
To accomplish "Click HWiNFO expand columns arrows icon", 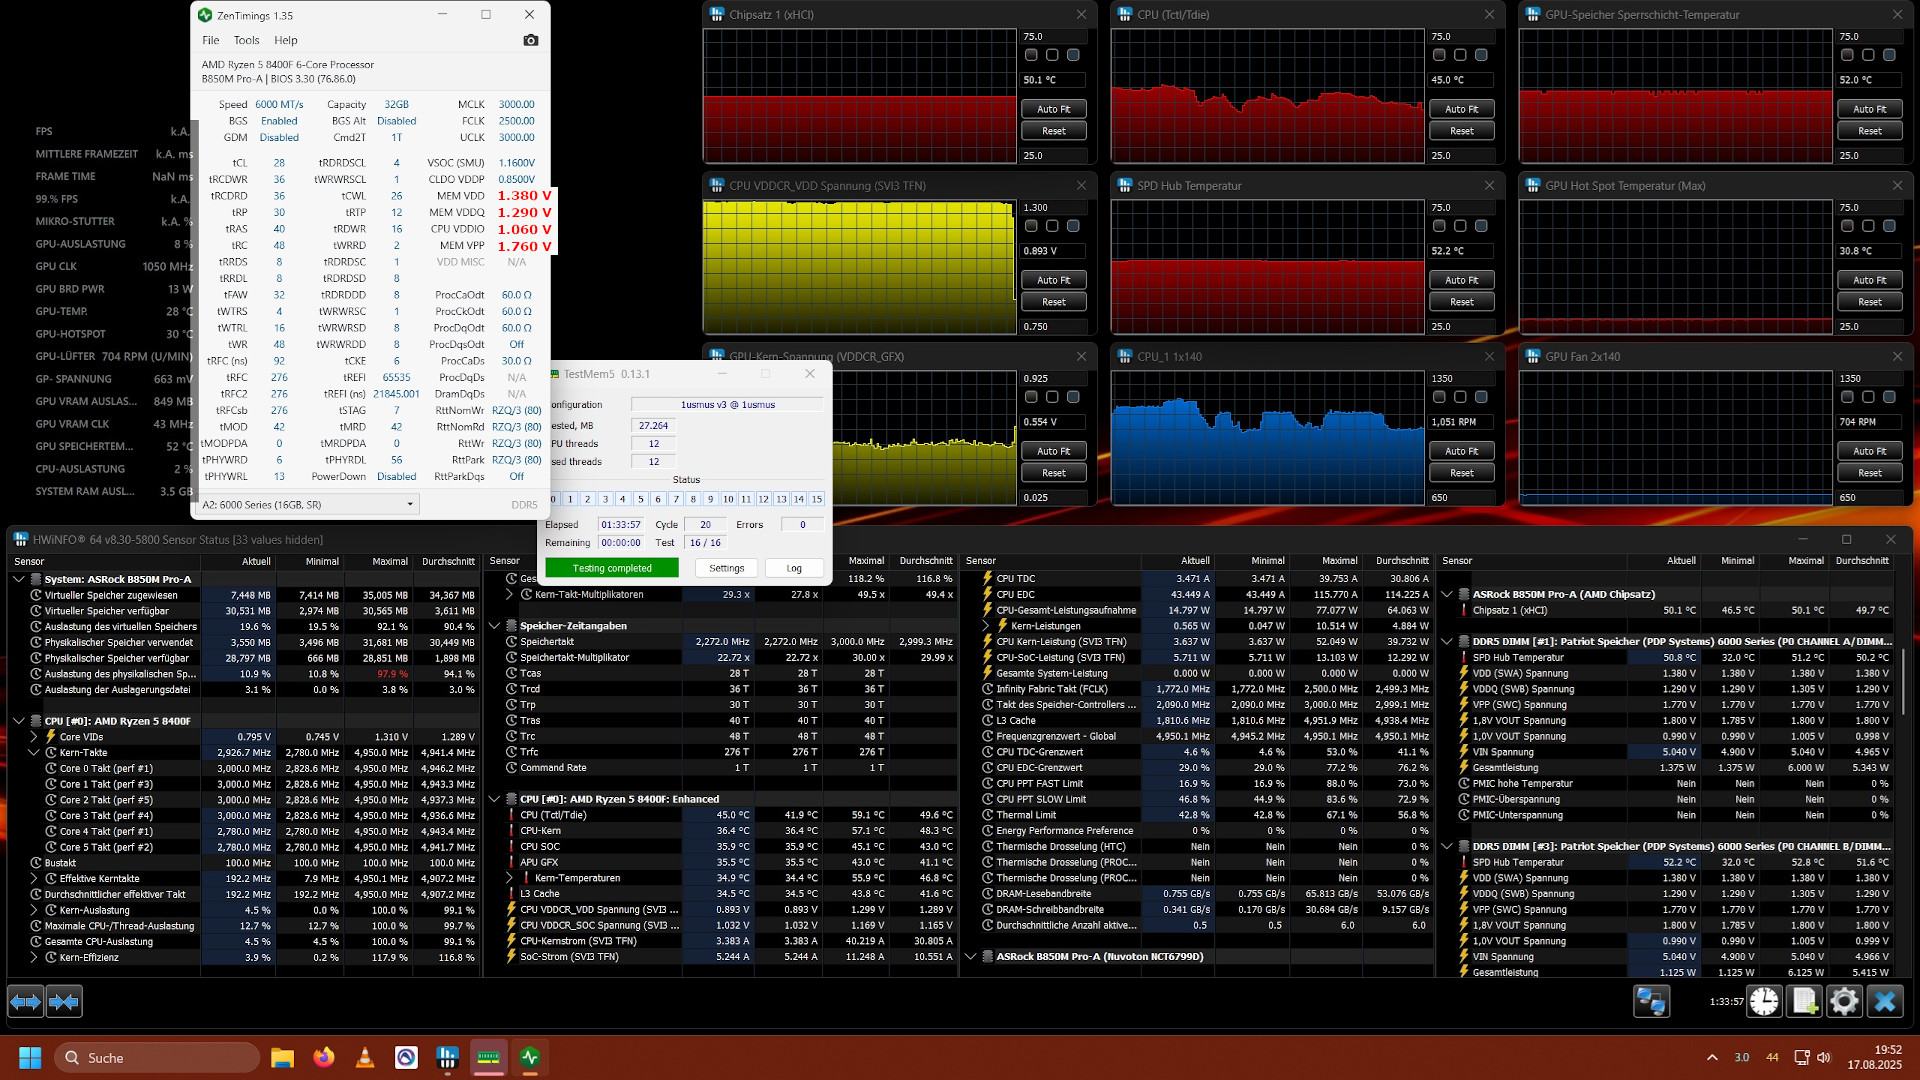I will tap(26, 1001).
